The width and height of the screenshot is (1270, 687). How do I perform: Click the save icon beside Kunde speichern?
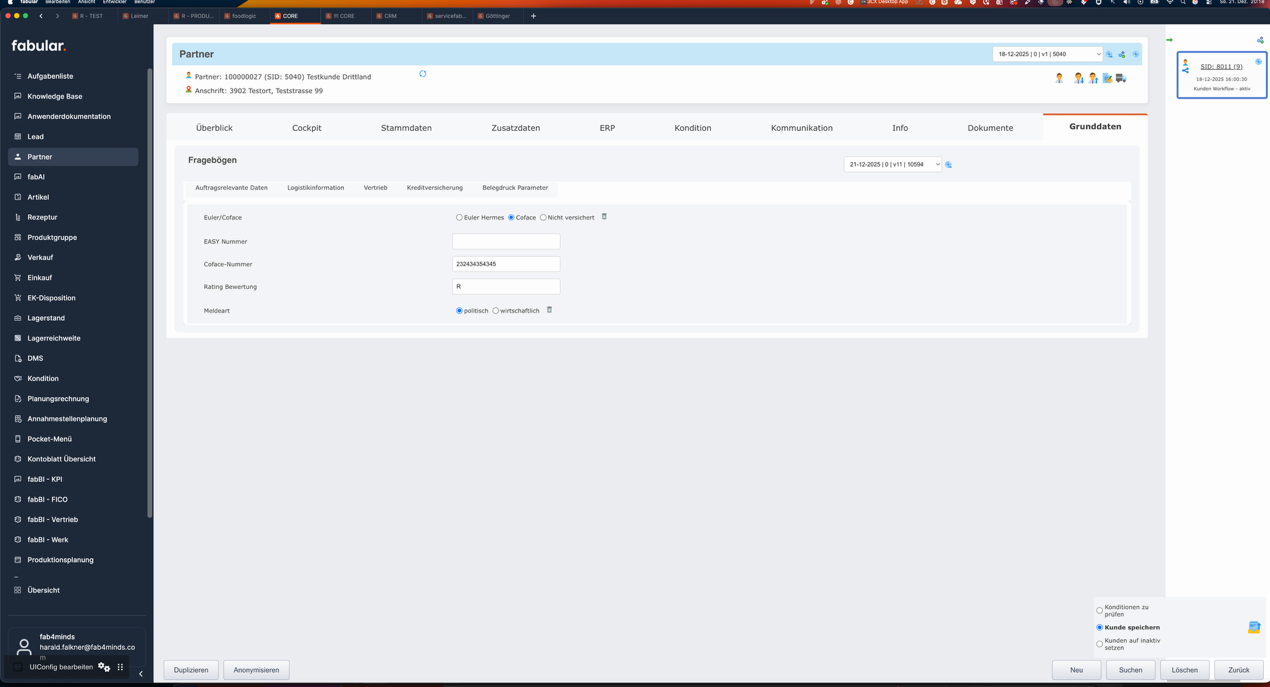click(x=1254, y=627)
